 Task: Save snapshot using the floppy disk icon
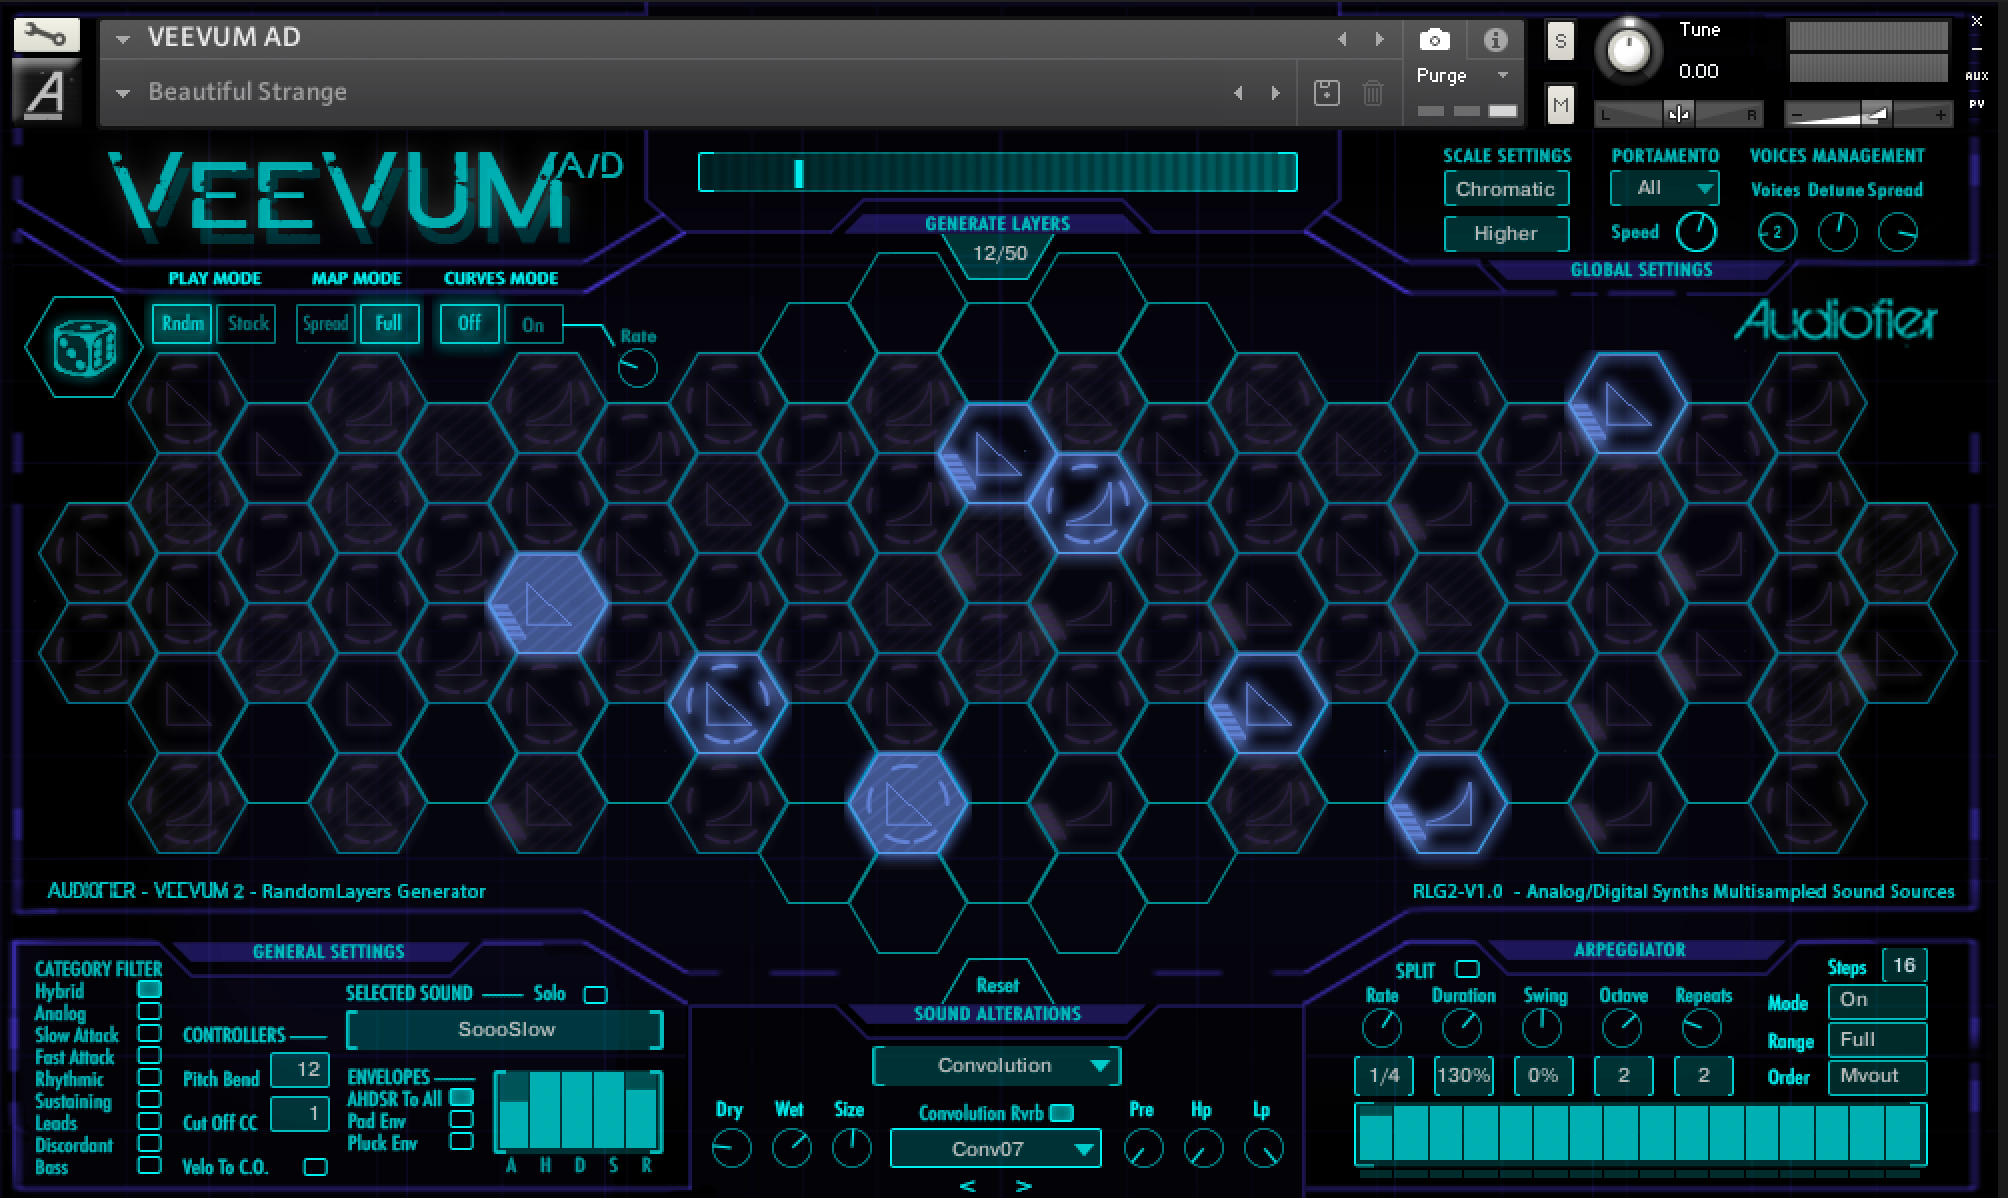coord(1326,91)
